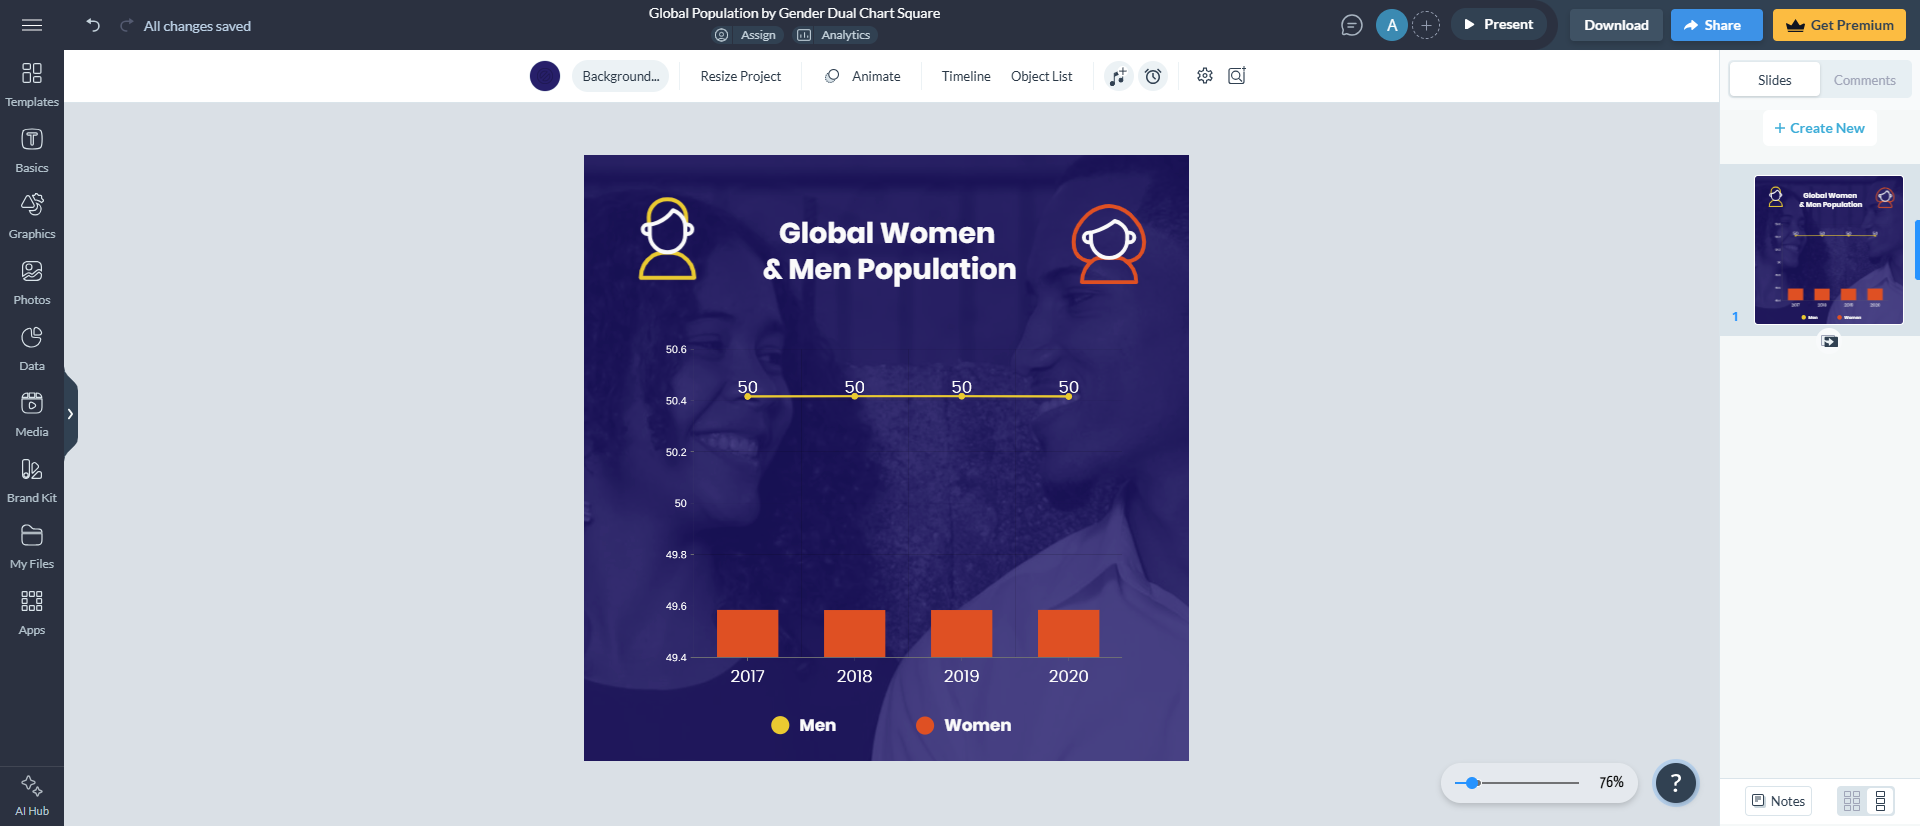Screen dimensions: 1920x826
Task: Click the Women legend label
Action: pyautogui.click(x=977, y=725)
